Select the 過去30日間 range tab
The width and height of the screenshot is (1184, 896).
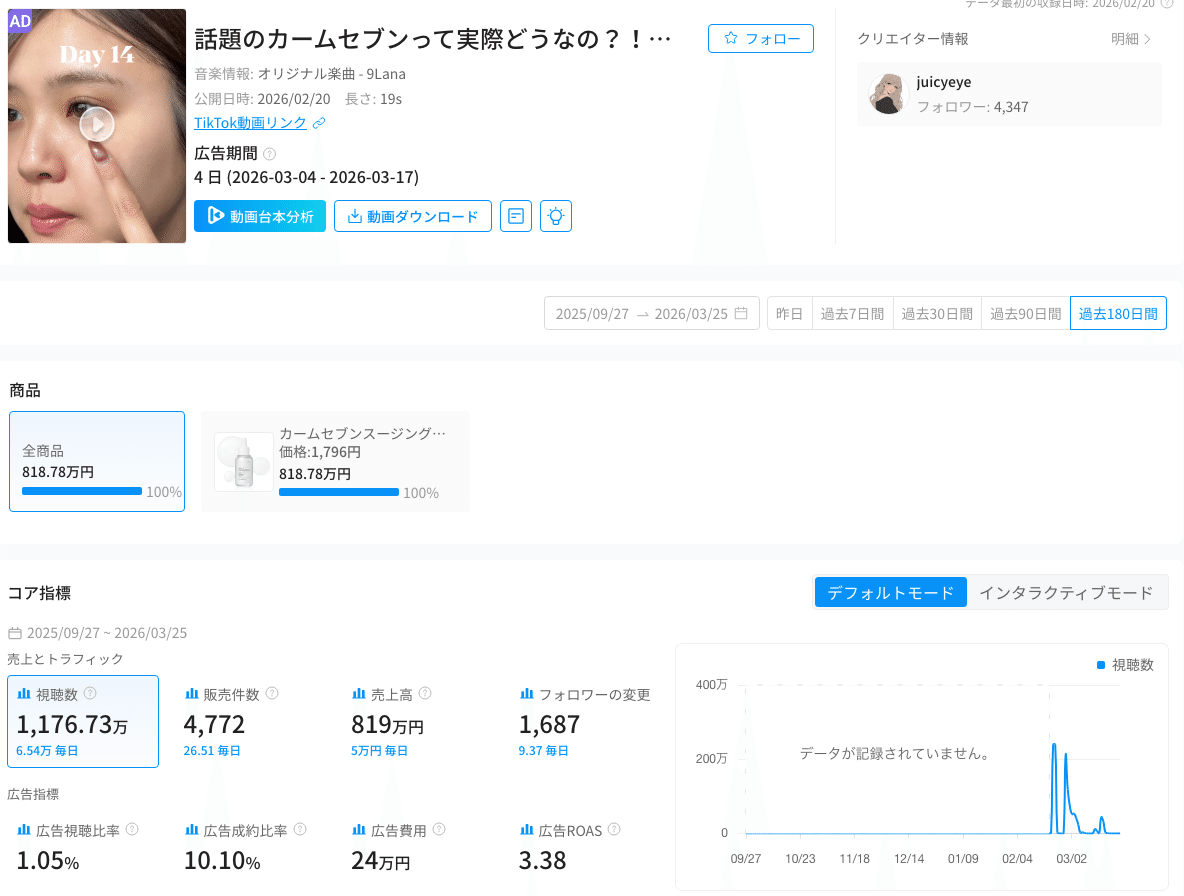tap(937, 313)
